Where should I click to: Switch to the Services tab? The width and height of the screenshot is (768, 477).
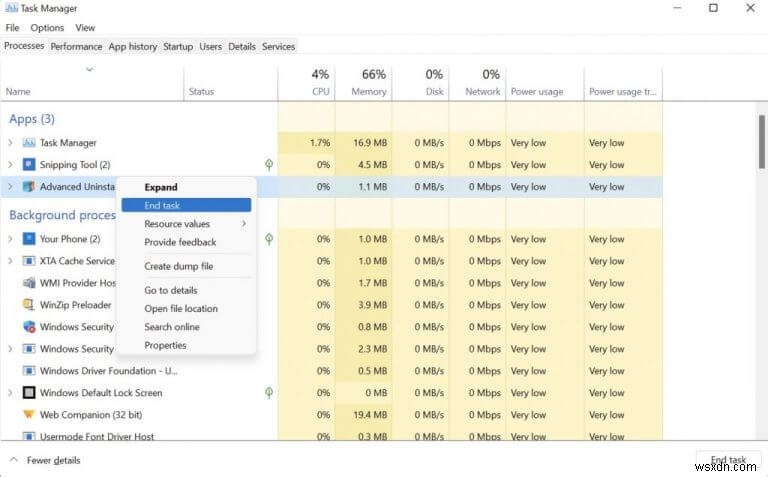coord(278,47)
